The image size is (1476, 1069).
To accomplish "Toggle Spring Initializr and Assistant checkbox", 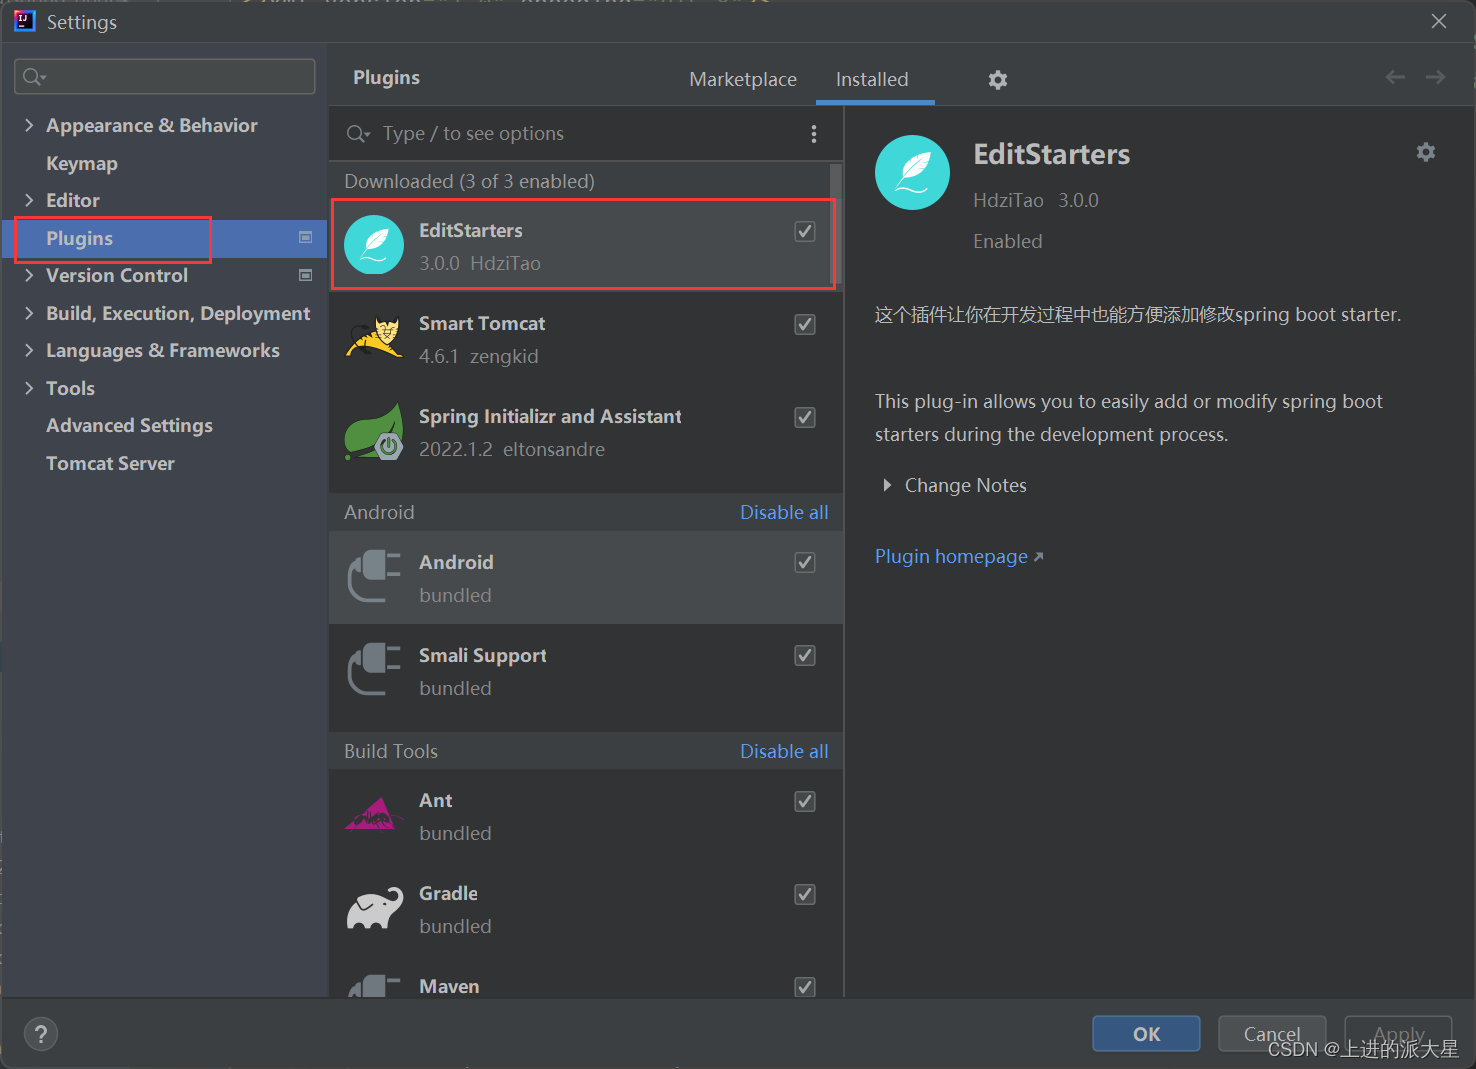I will (805, 417).
